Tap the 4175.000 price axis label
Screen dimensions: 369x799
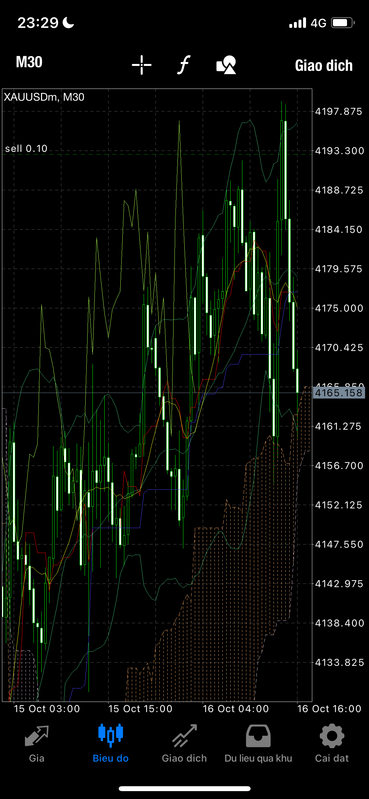click(338, 308)
